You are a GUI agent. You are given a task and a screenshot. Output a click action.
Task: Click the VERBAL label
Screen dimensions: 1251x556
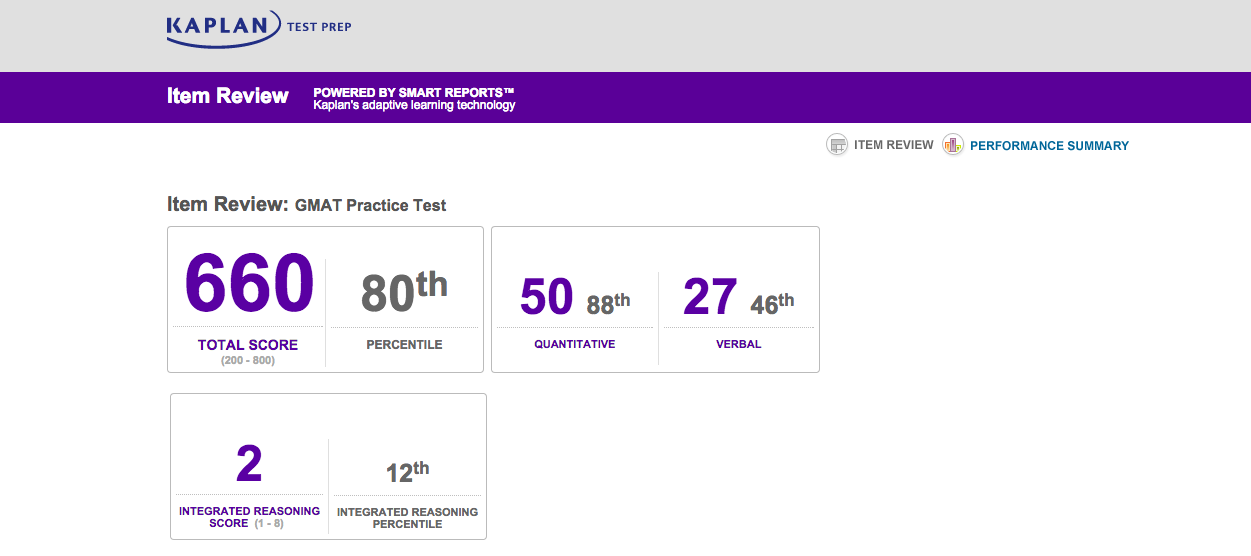[739, 344]
